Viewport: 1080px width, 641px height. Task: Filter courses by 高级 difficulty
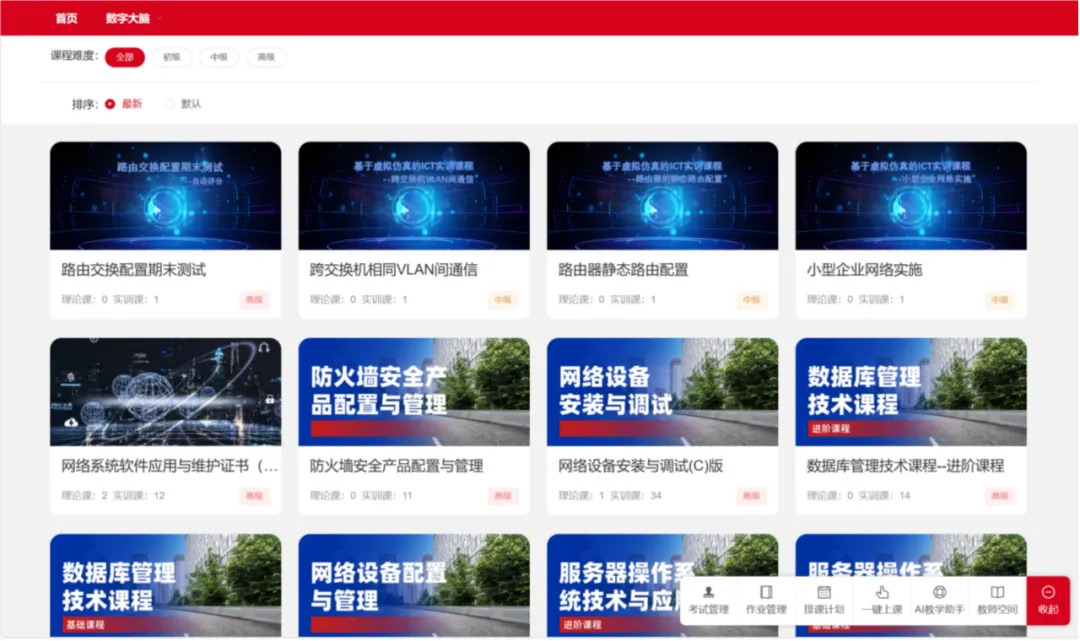point(266,58)
